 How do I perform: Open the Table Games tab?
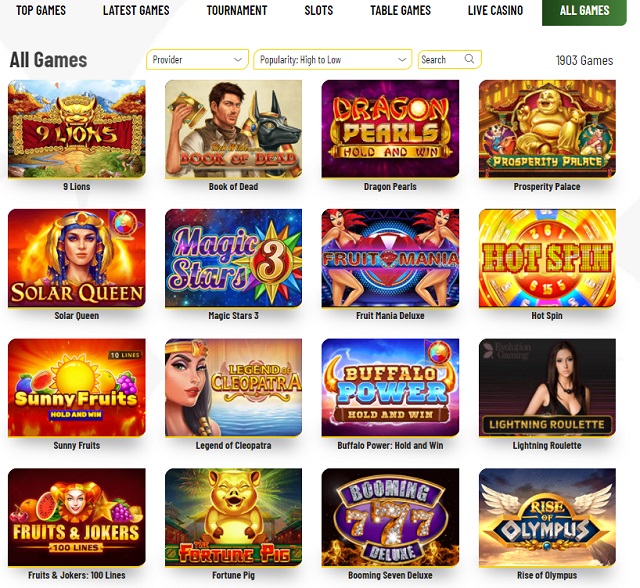click(x=400, y=10)
